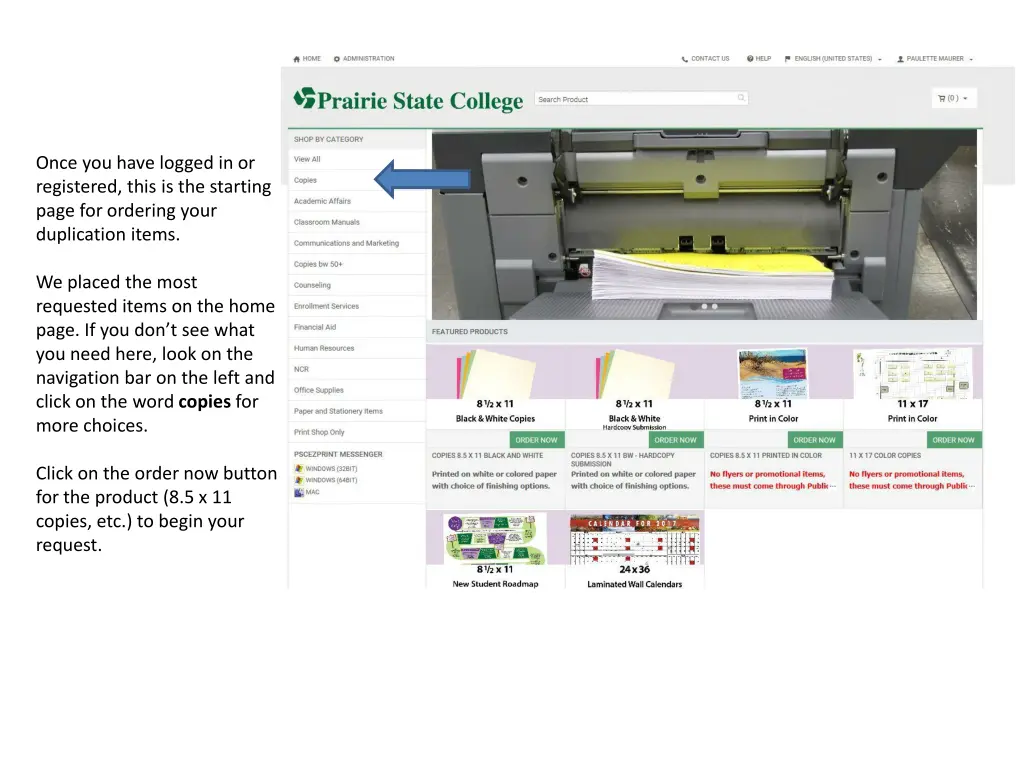
Task: Open Administration gear icon link
Action: pos(337,59)
